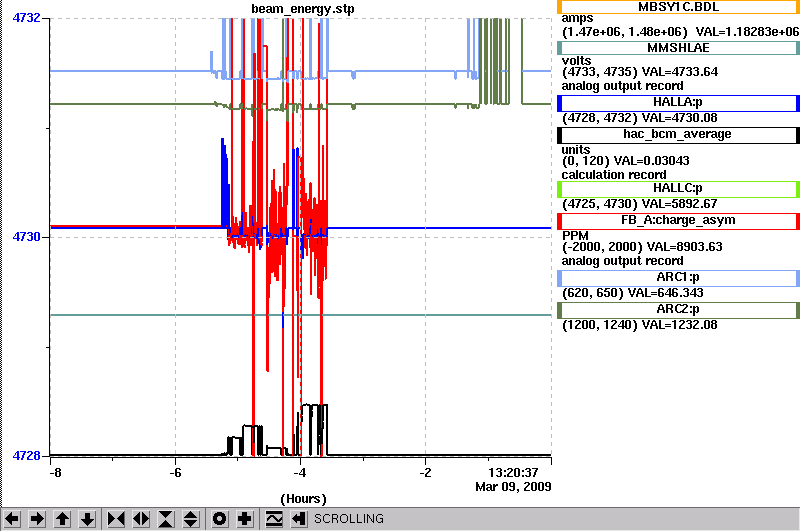
Task: Click the plus-sign toolbar icon
Action: pos(244,519)
